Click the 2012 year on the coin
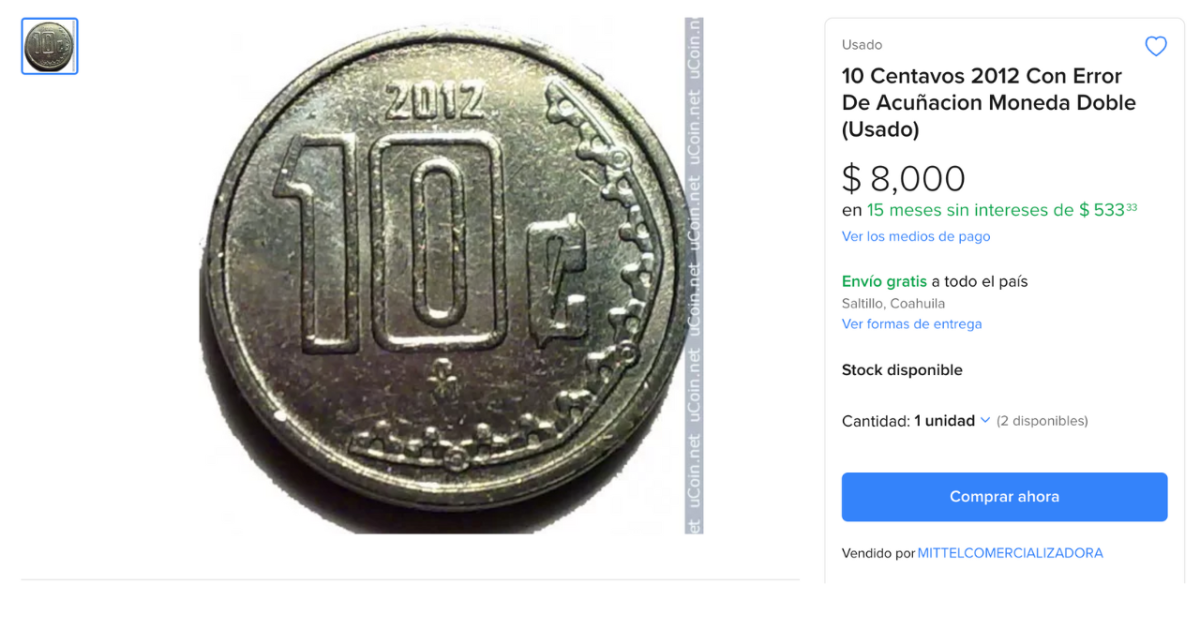The height and width of the screenshot is (630, 1200). point(433,101)
